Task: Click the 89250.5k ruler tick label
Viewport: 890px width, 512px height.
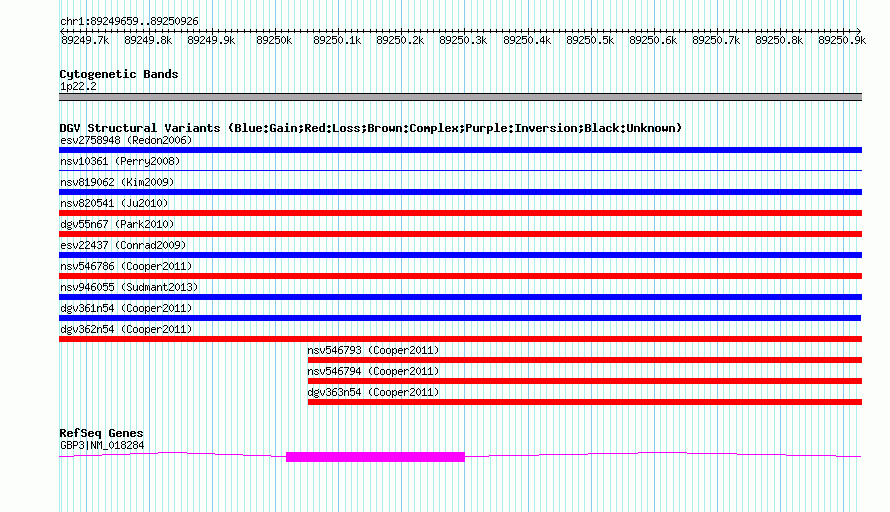Action: point(590,40)
